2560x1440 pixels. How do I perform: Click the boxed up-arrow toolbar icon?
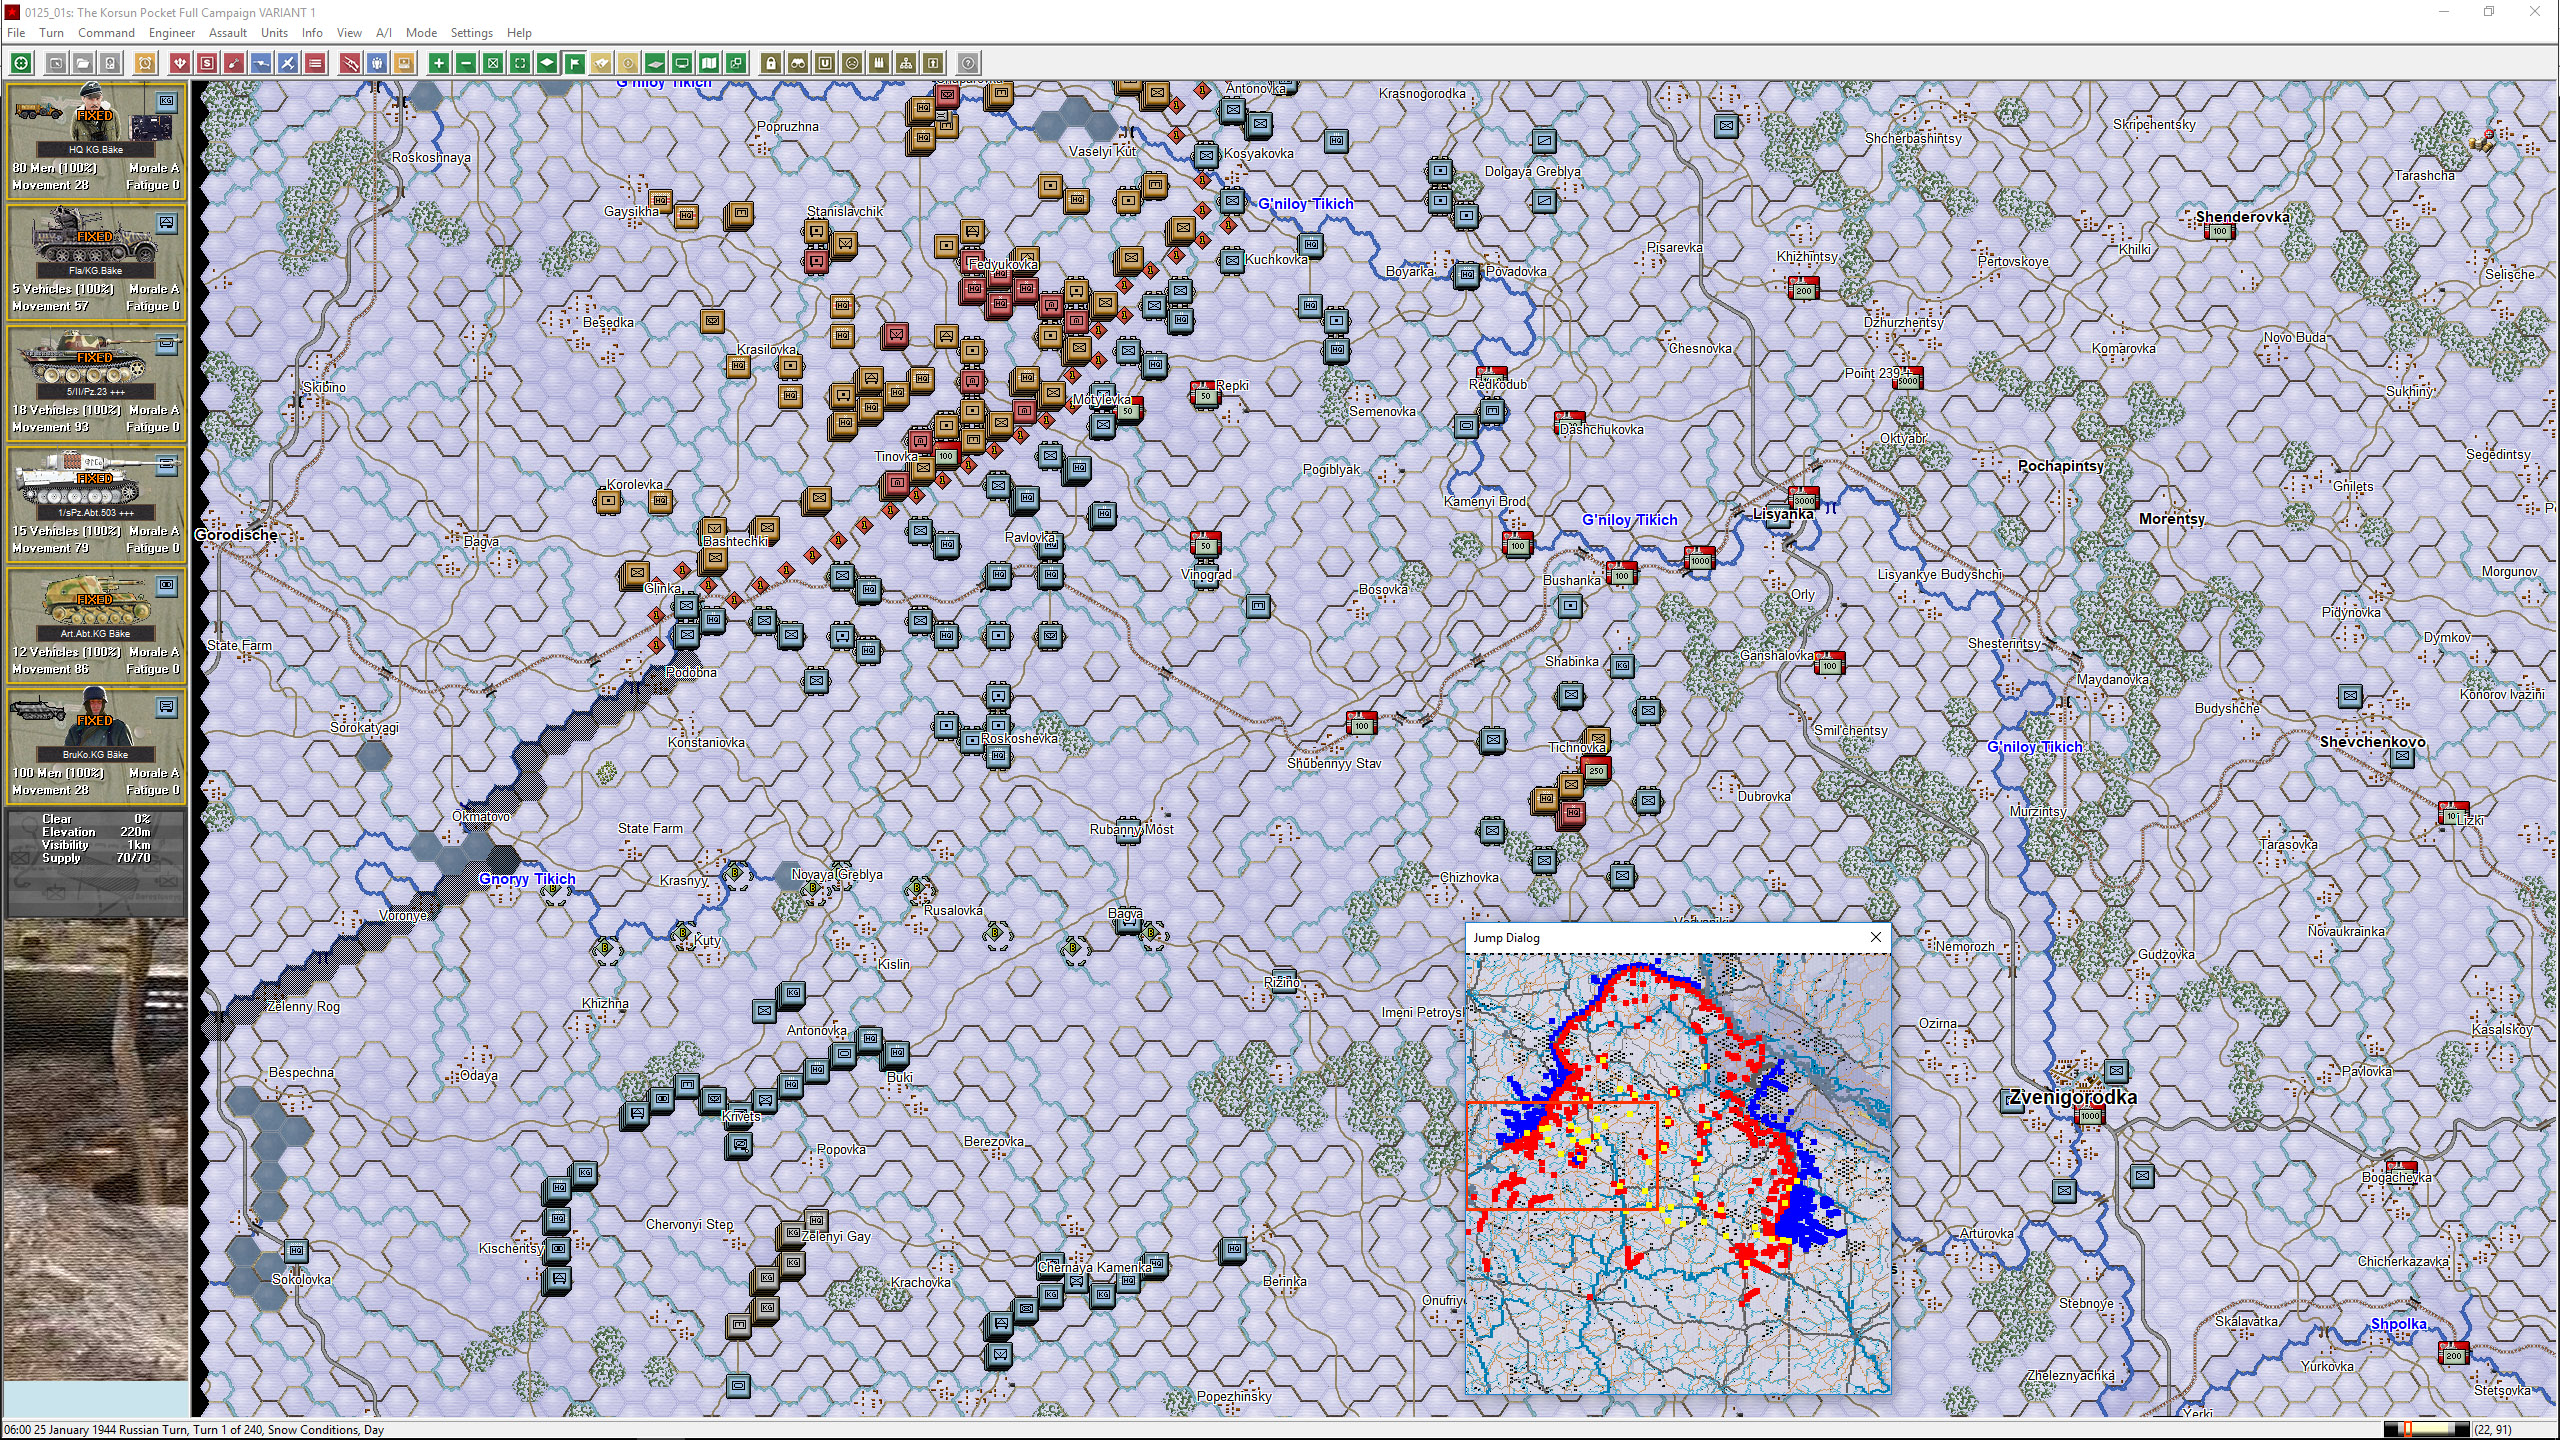click(933, 63)
